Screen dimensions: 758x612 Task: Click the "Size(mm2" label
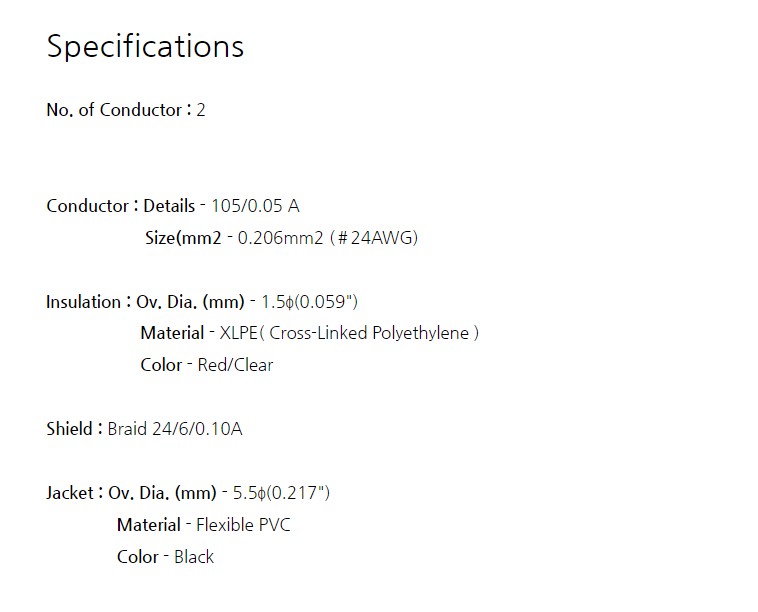(x=183, y=238)
